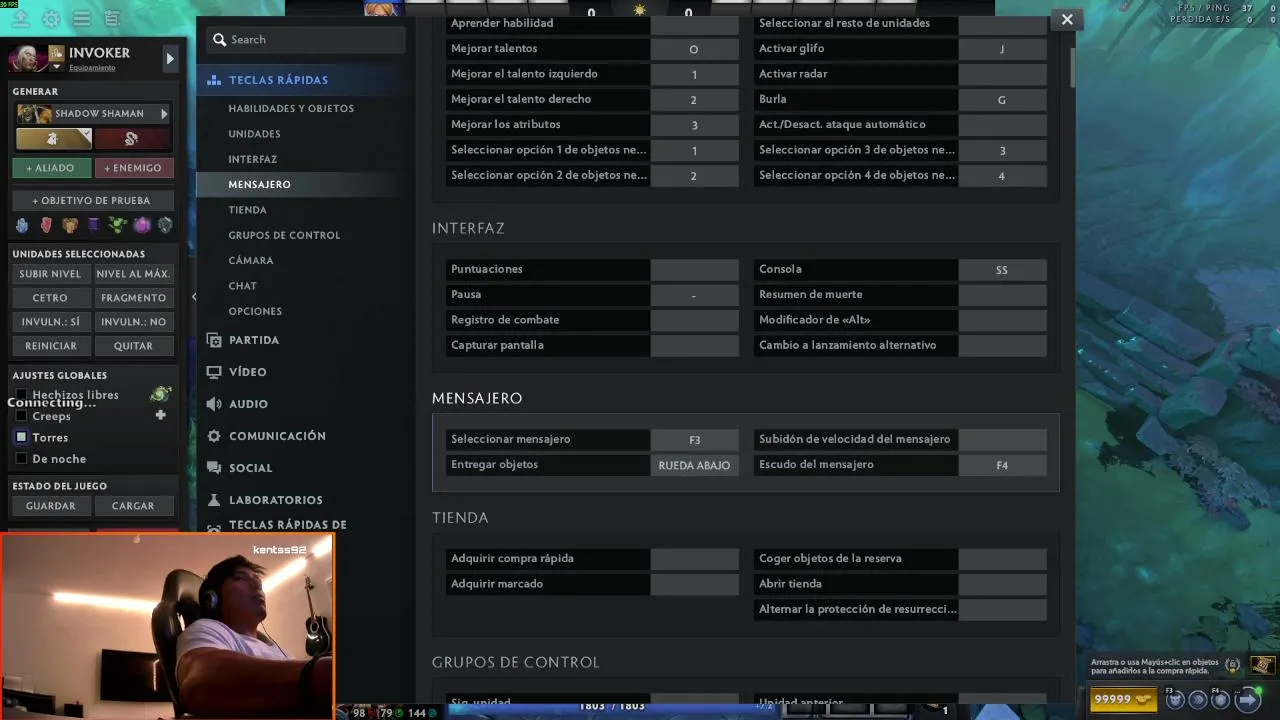Click + OBJETIVO DE PRUEBA button
Image resolution: width=1280 pixels, height=720 pixels.
91,200
